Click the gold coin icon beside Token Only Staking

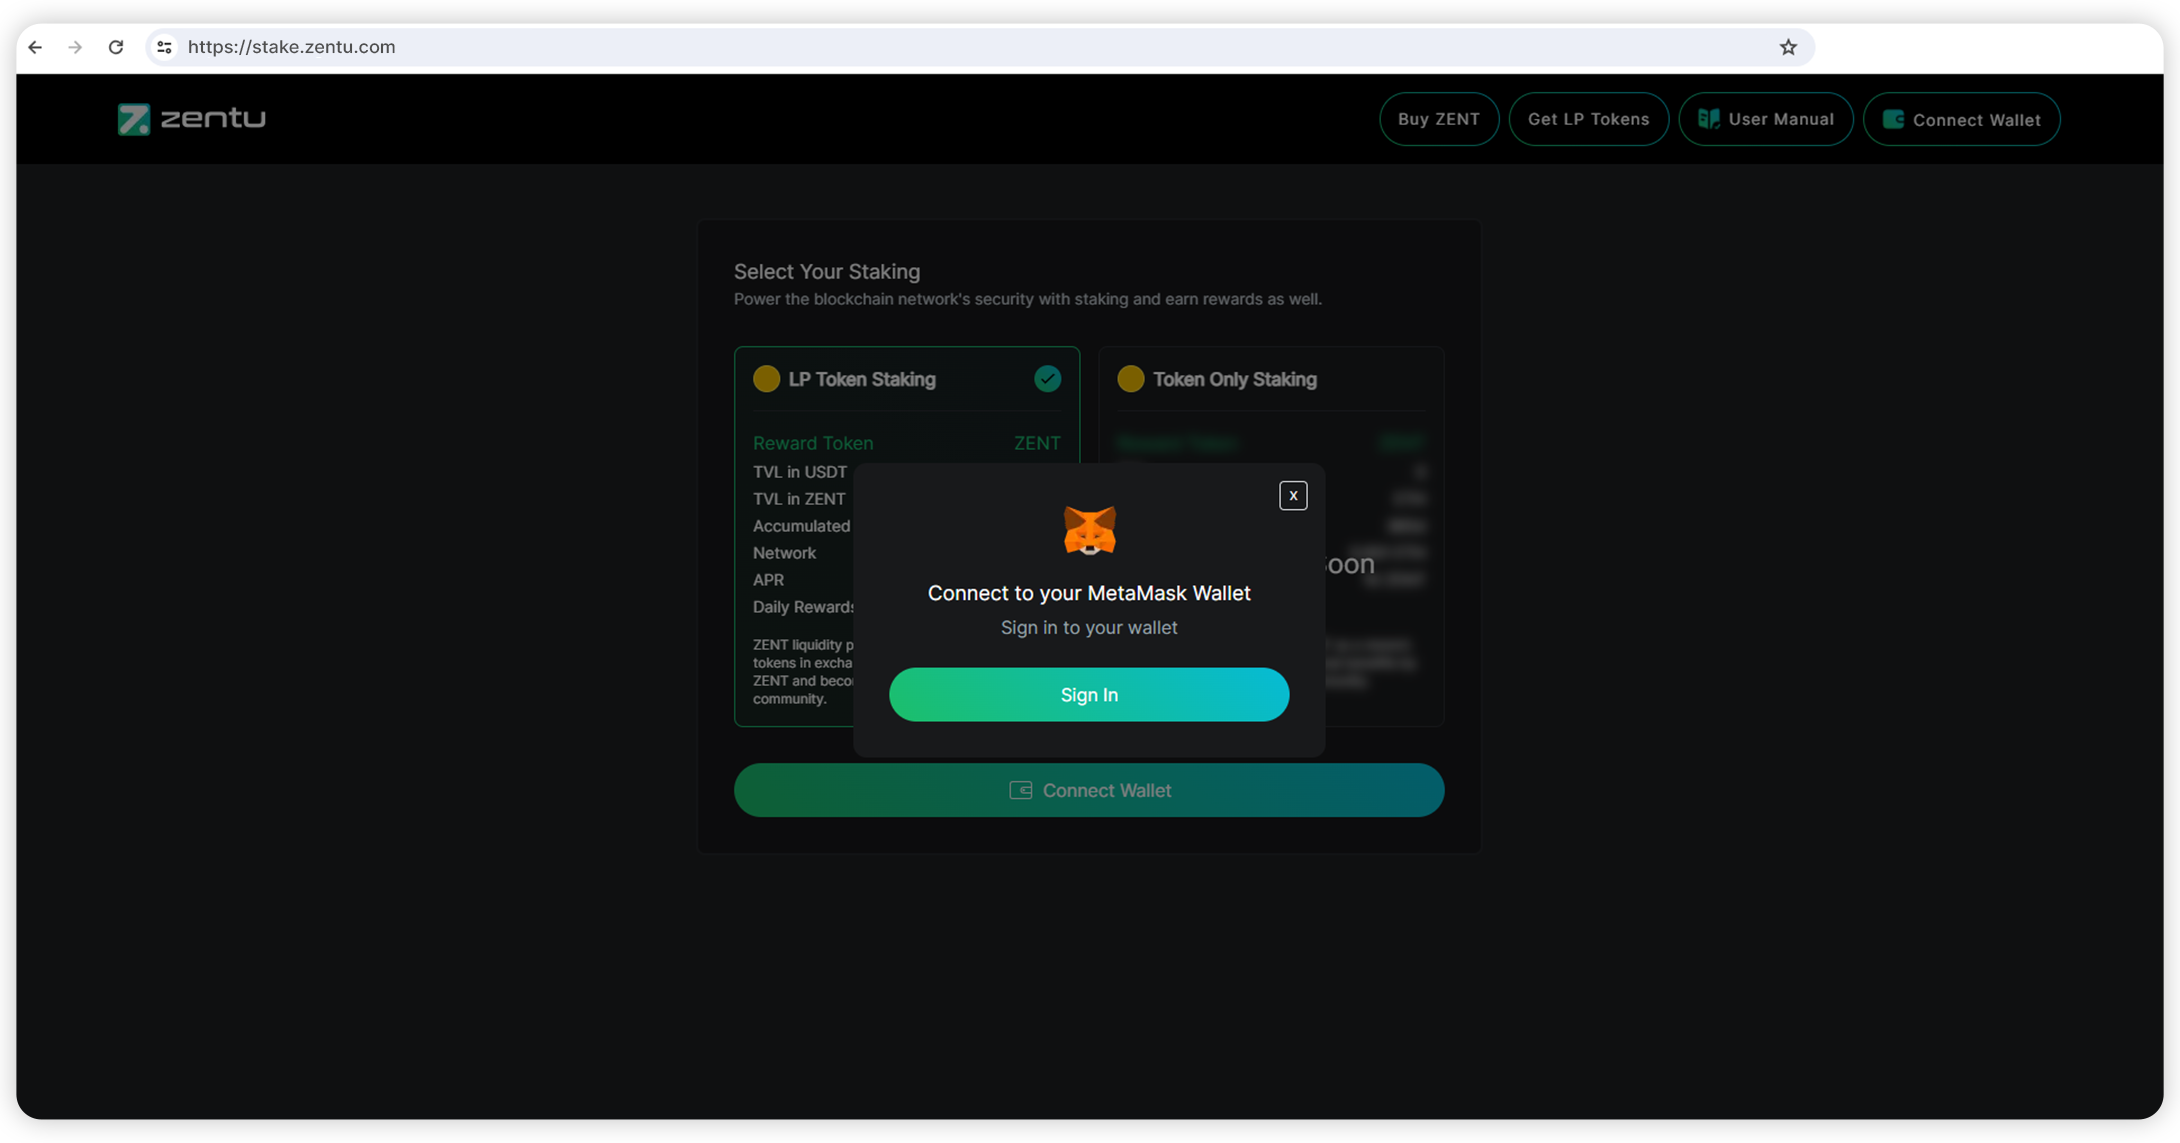(1130, 379)
